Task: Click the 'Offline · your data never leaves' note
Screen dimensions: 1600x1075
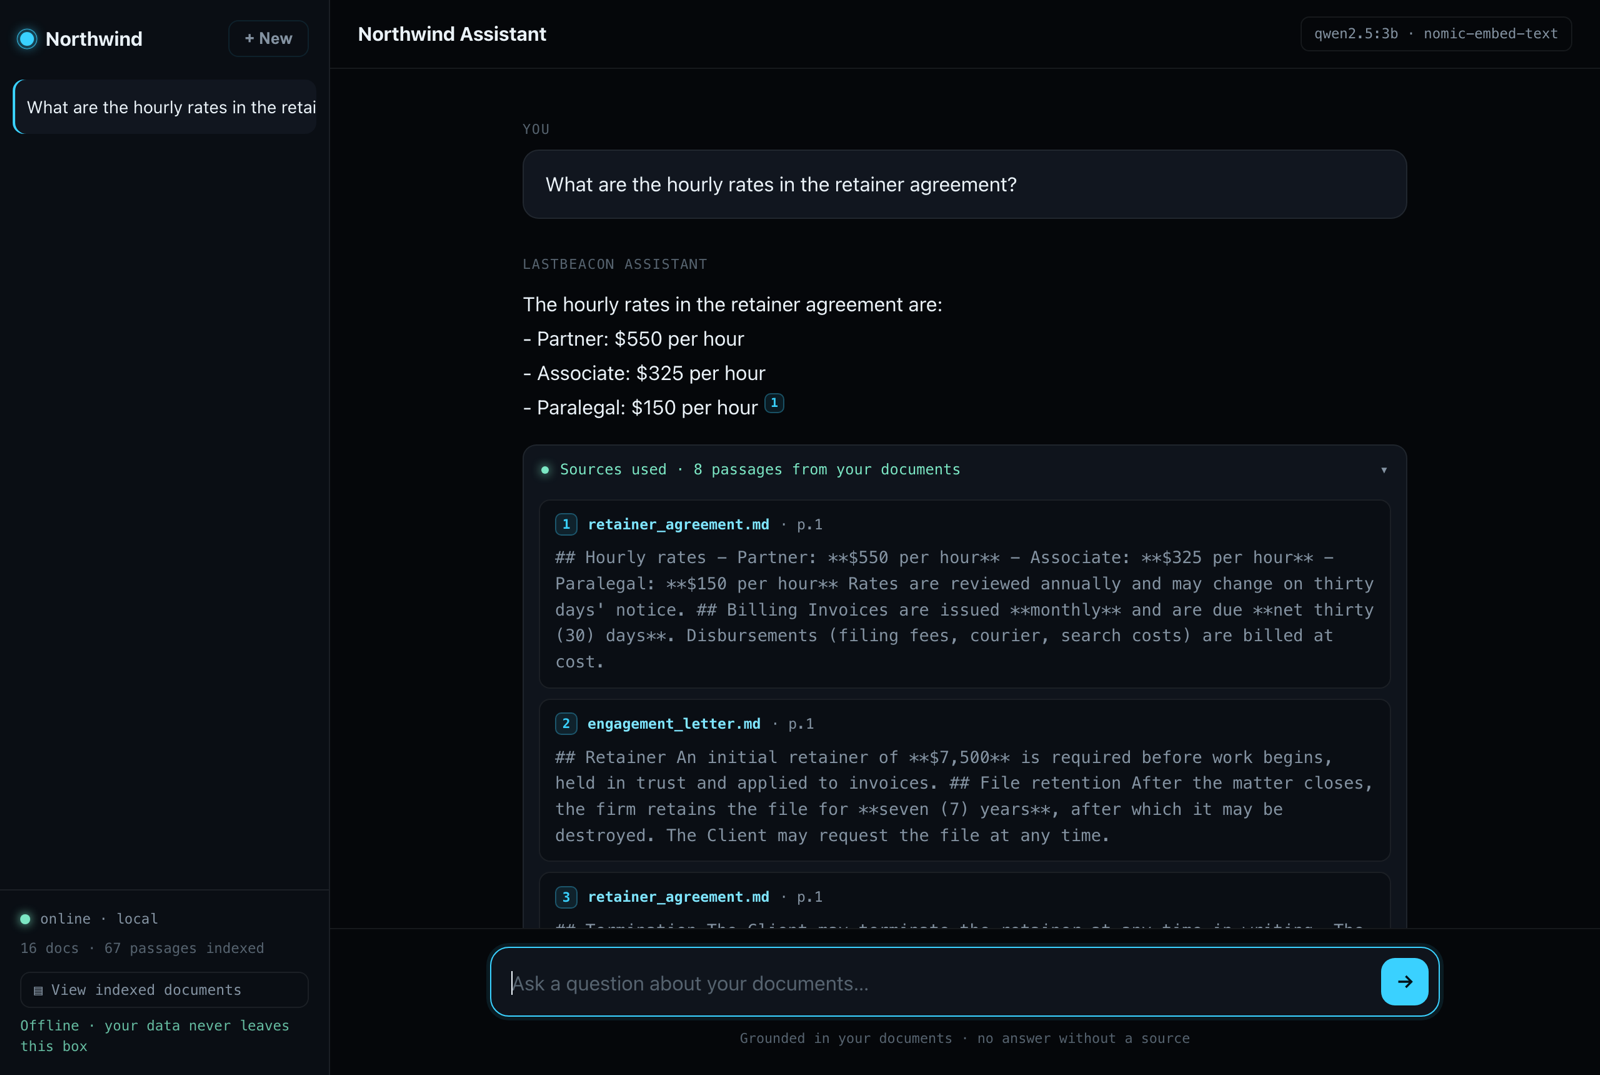Action: (155, 1036)
